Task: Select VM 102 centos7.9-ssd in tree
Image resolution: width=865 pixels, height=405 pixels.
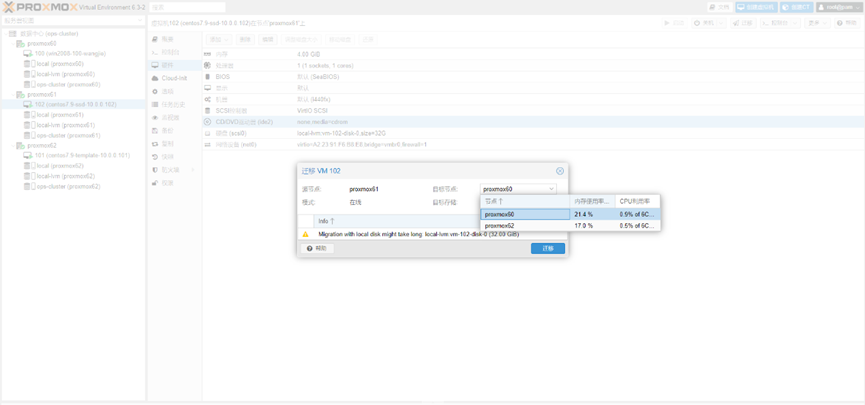Action: point(75,104)
